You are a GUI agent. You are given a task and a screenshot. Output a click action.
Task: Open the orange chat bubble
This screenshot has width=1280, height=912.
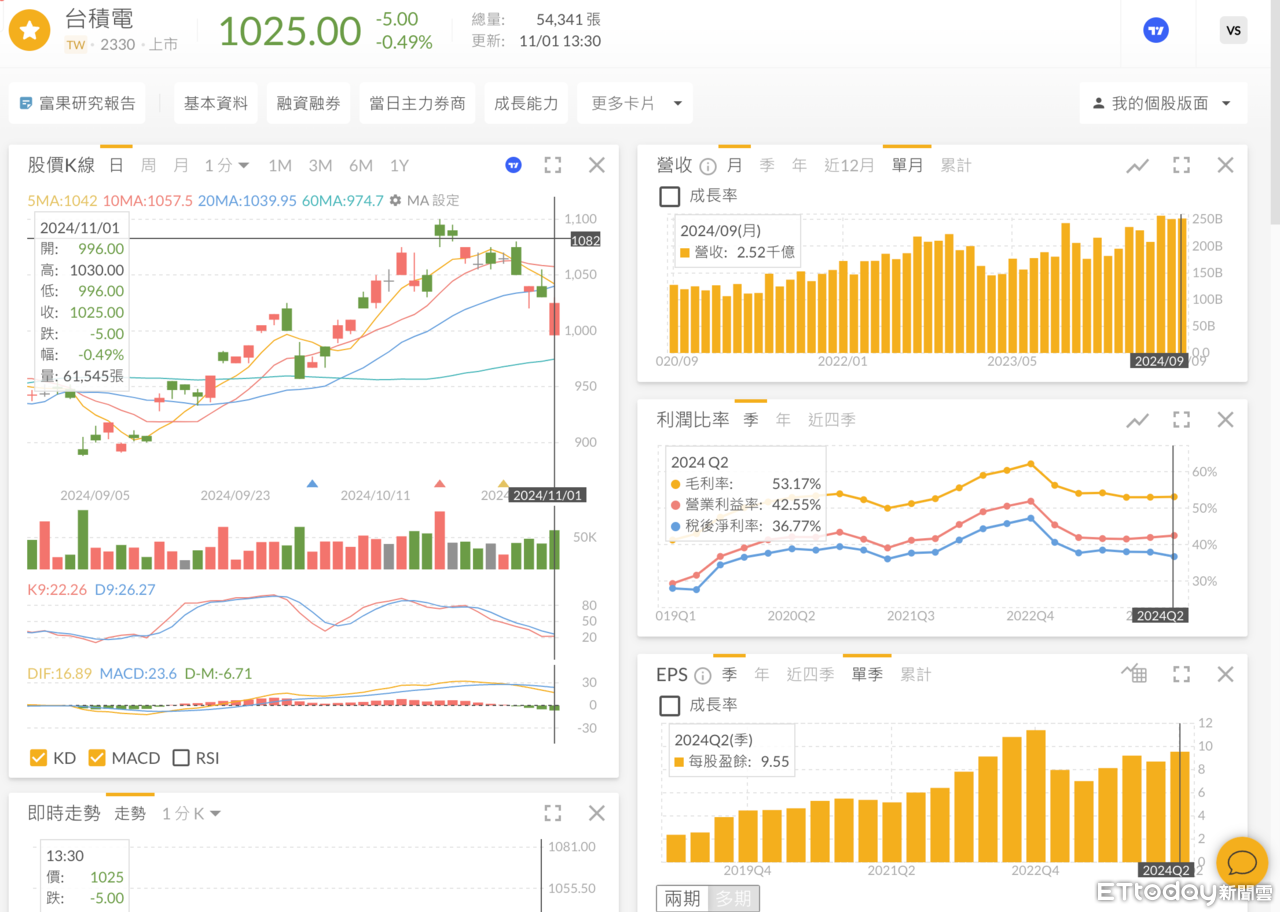[1242, 863]
